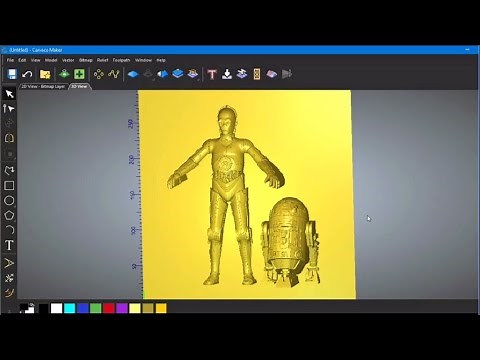Open the Relief menu
The image size is (480, 360).
pos(102,60)
